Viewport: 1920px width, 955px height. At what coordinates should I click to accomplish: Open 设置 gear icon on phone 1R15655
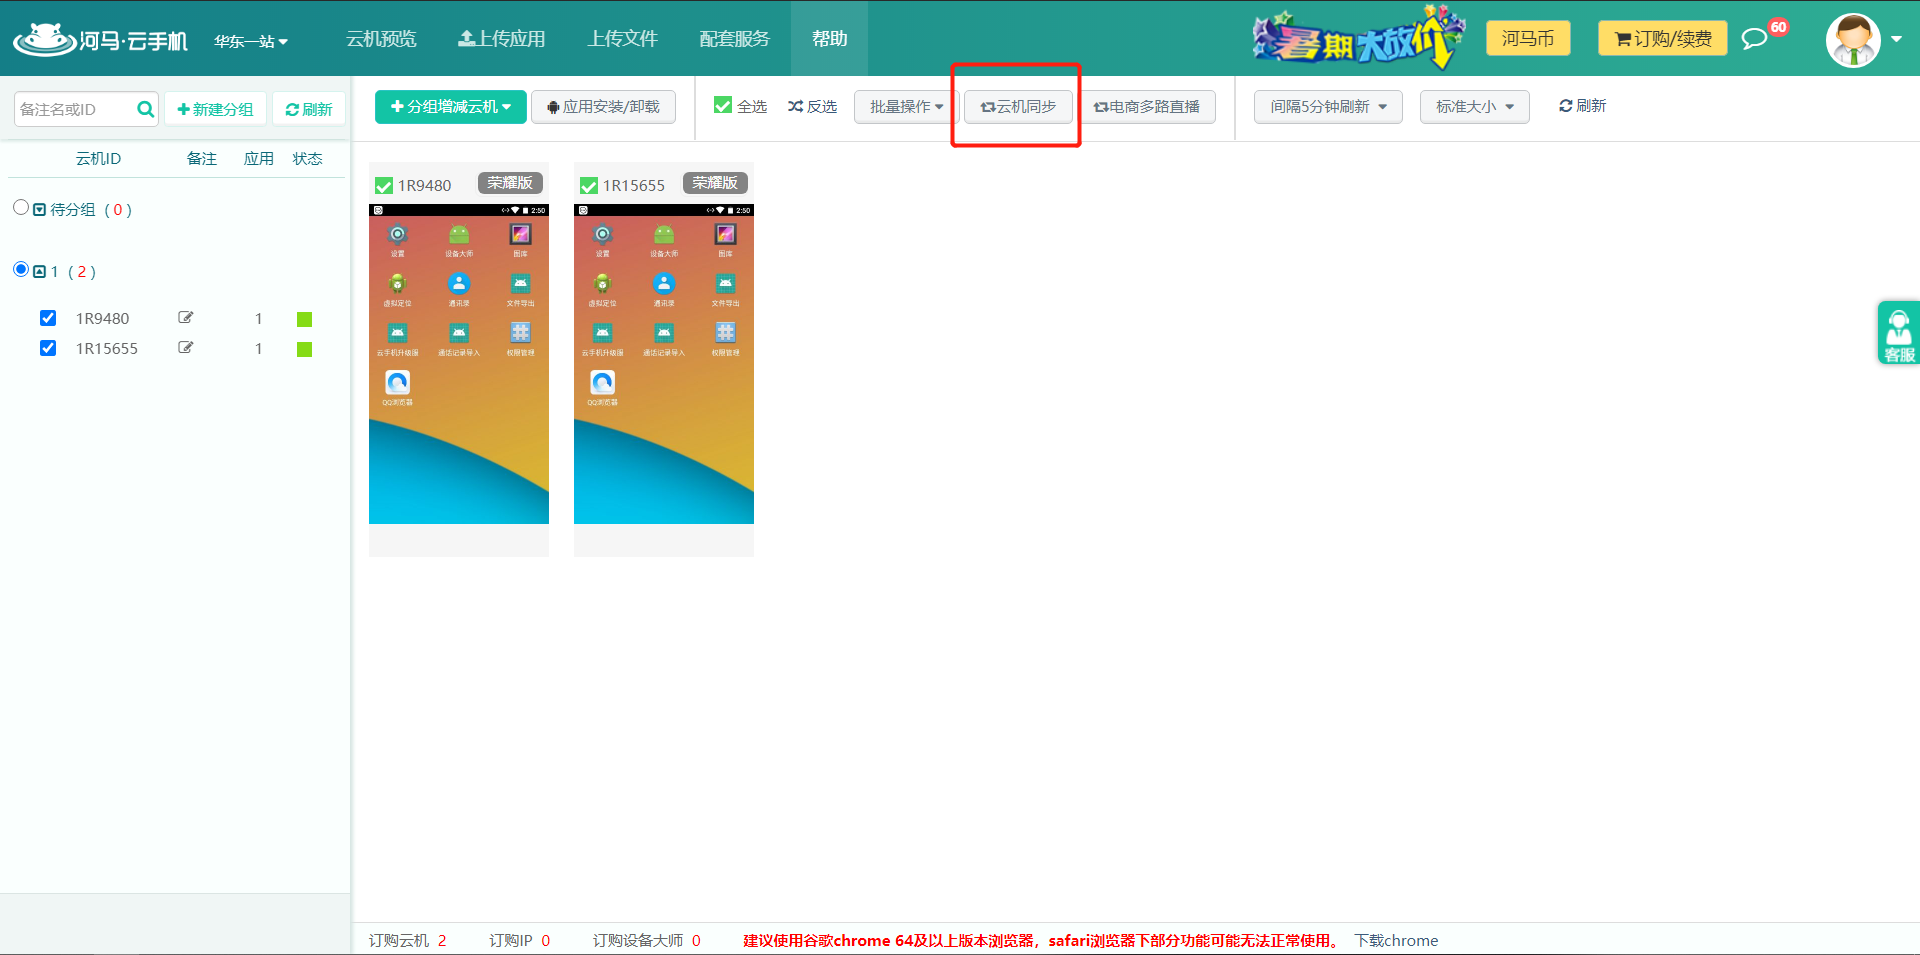point(603,235)
